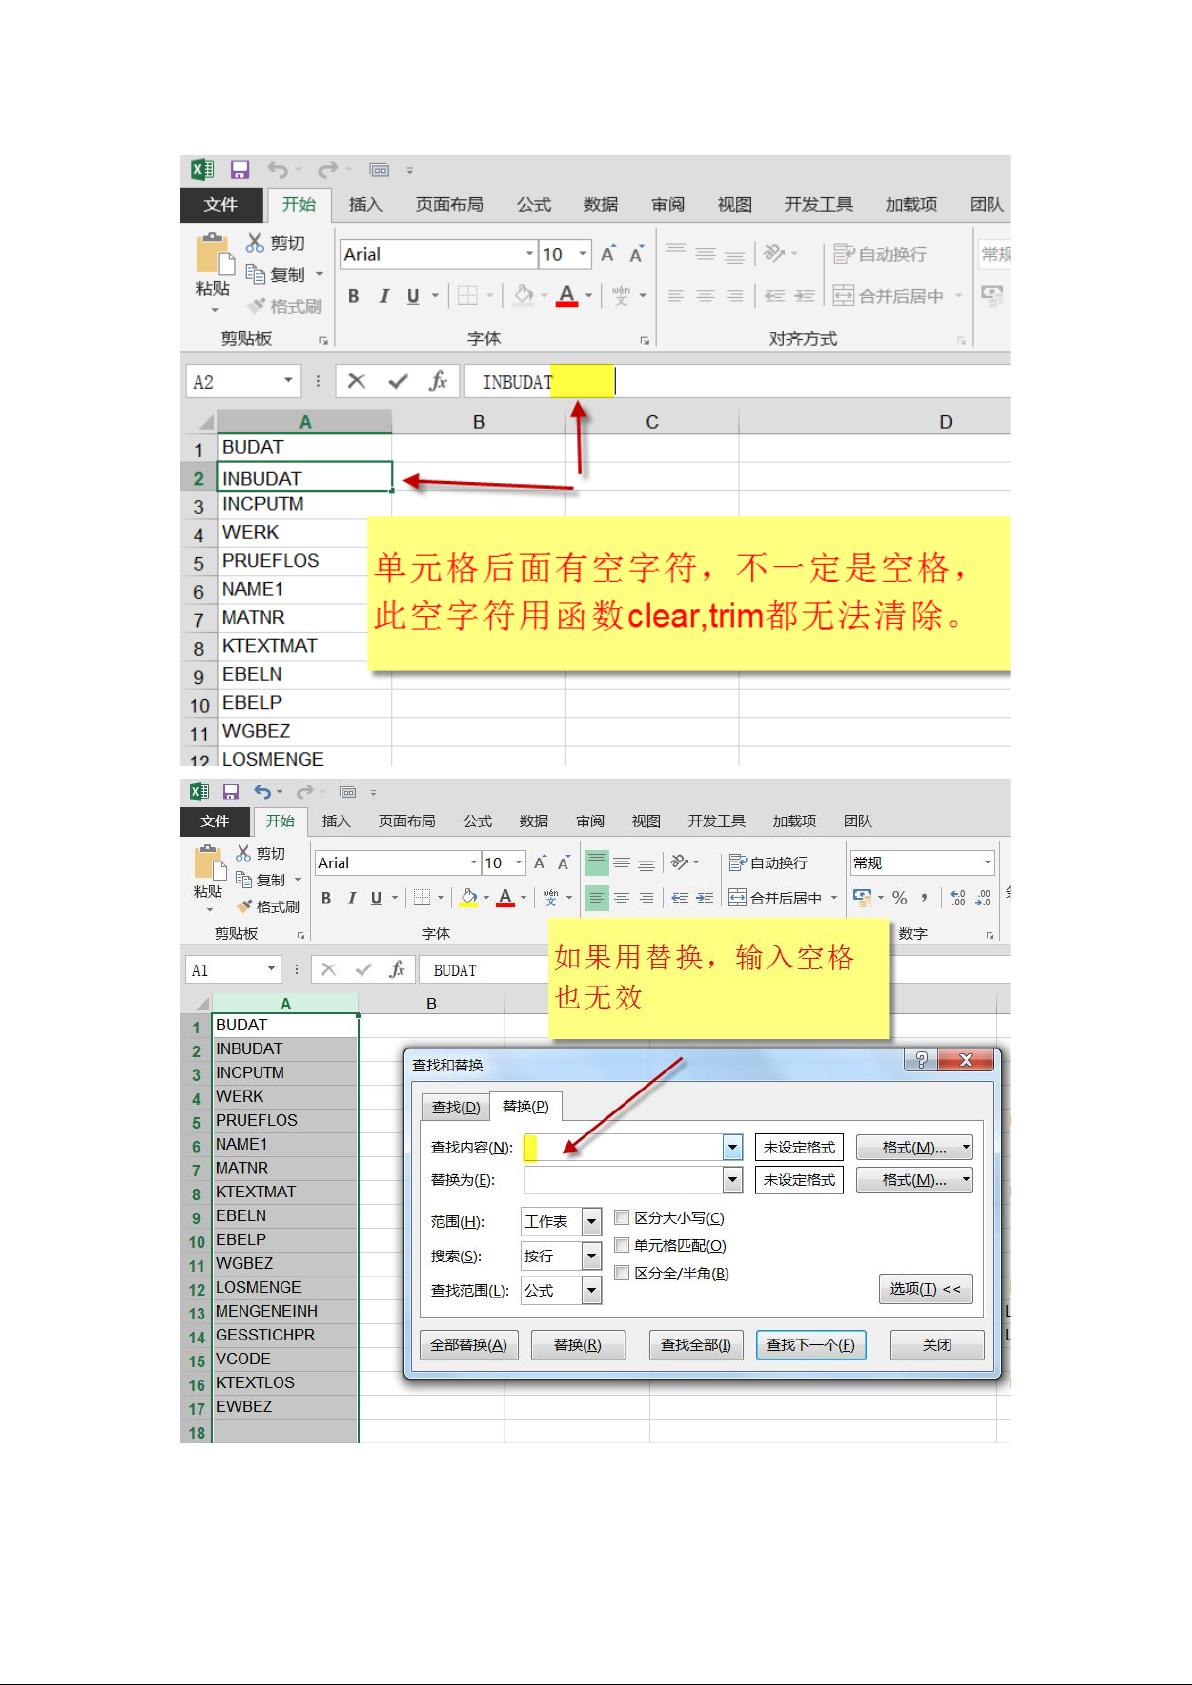The width and height of the screenshot is (1192, 1685).
Task: Toggle highlighted Align Left in lower ribbon
Action: click(x=596, y=898)
